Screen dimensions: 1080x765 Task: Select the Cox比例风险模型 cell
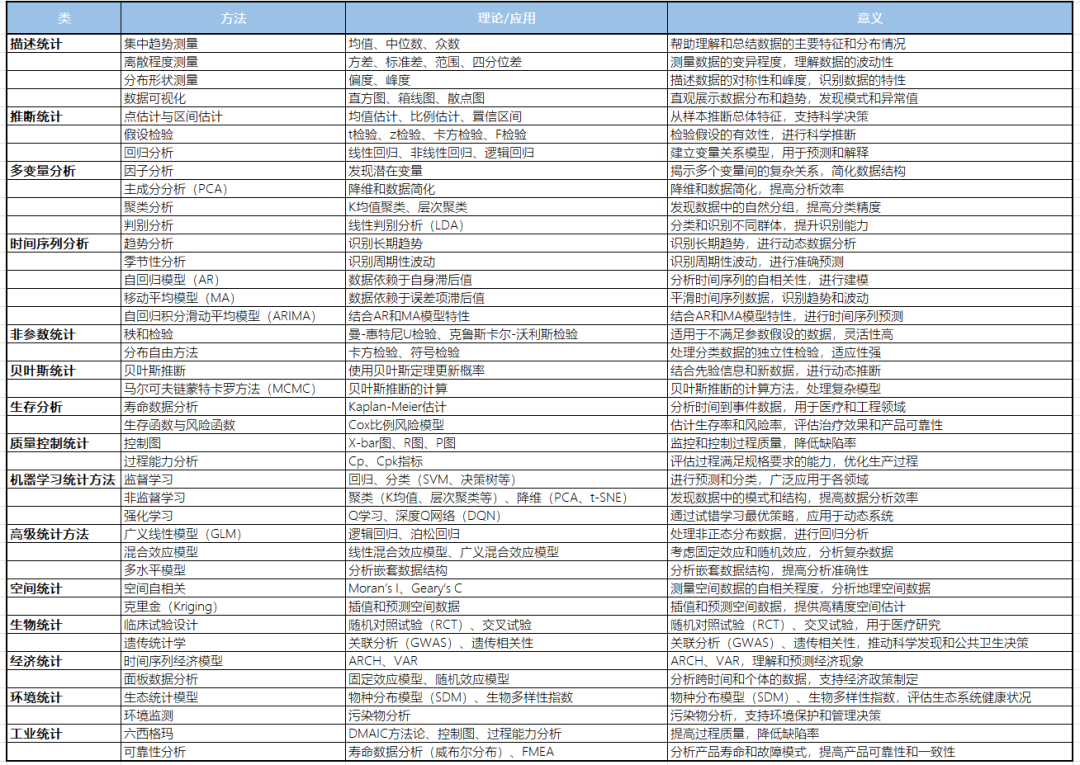coord(506,426)
